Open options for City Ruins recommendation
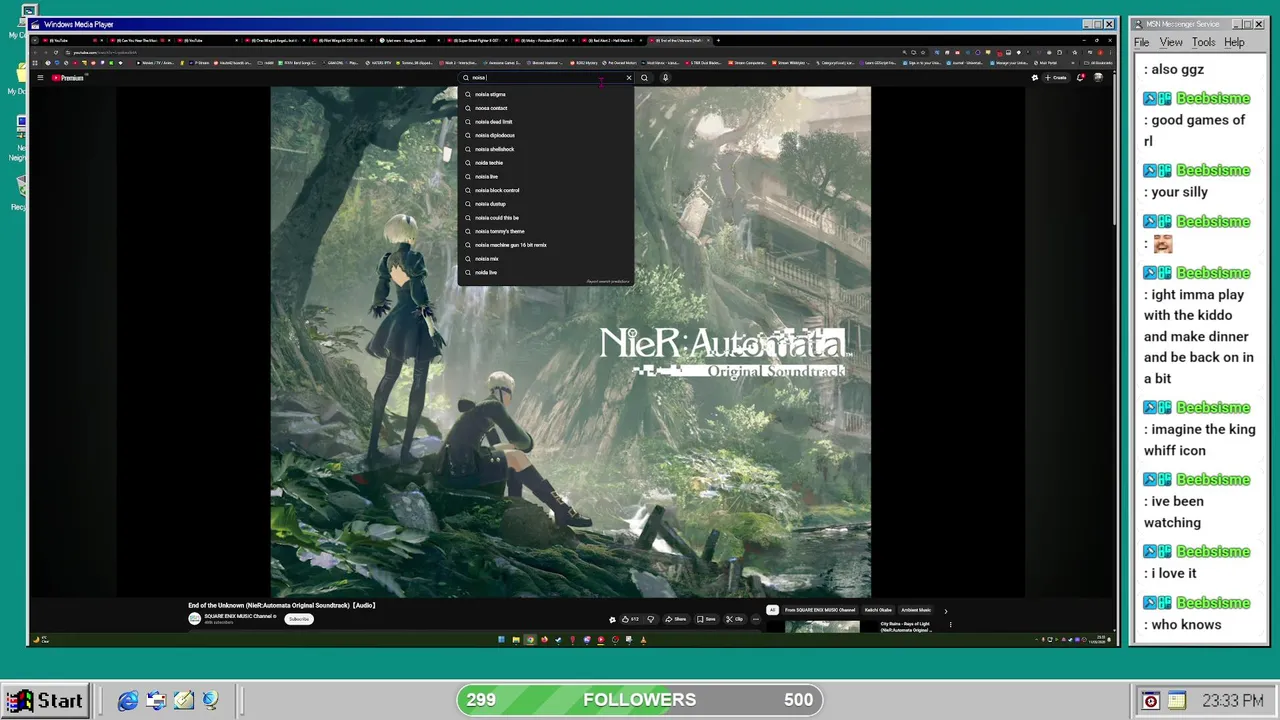This screenshot has width=1280, height=720. coord(950,625)
